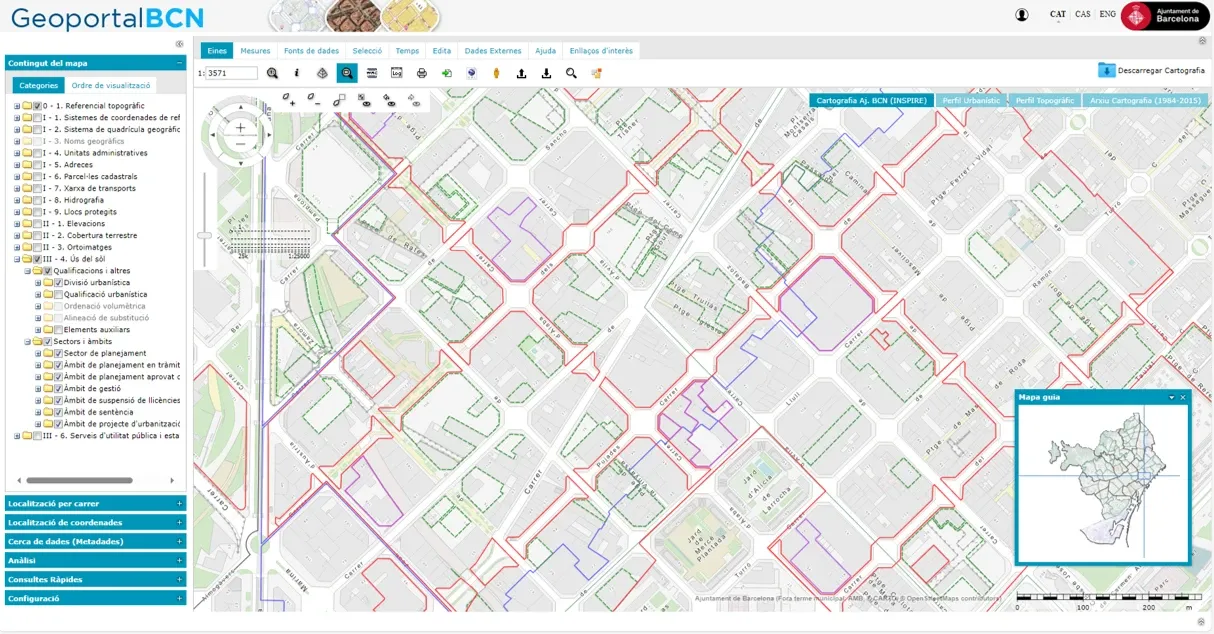Select Arxiu Cartografia (1984-2015) profile
1214x634 pixels.
click(x=1145, y=101)
